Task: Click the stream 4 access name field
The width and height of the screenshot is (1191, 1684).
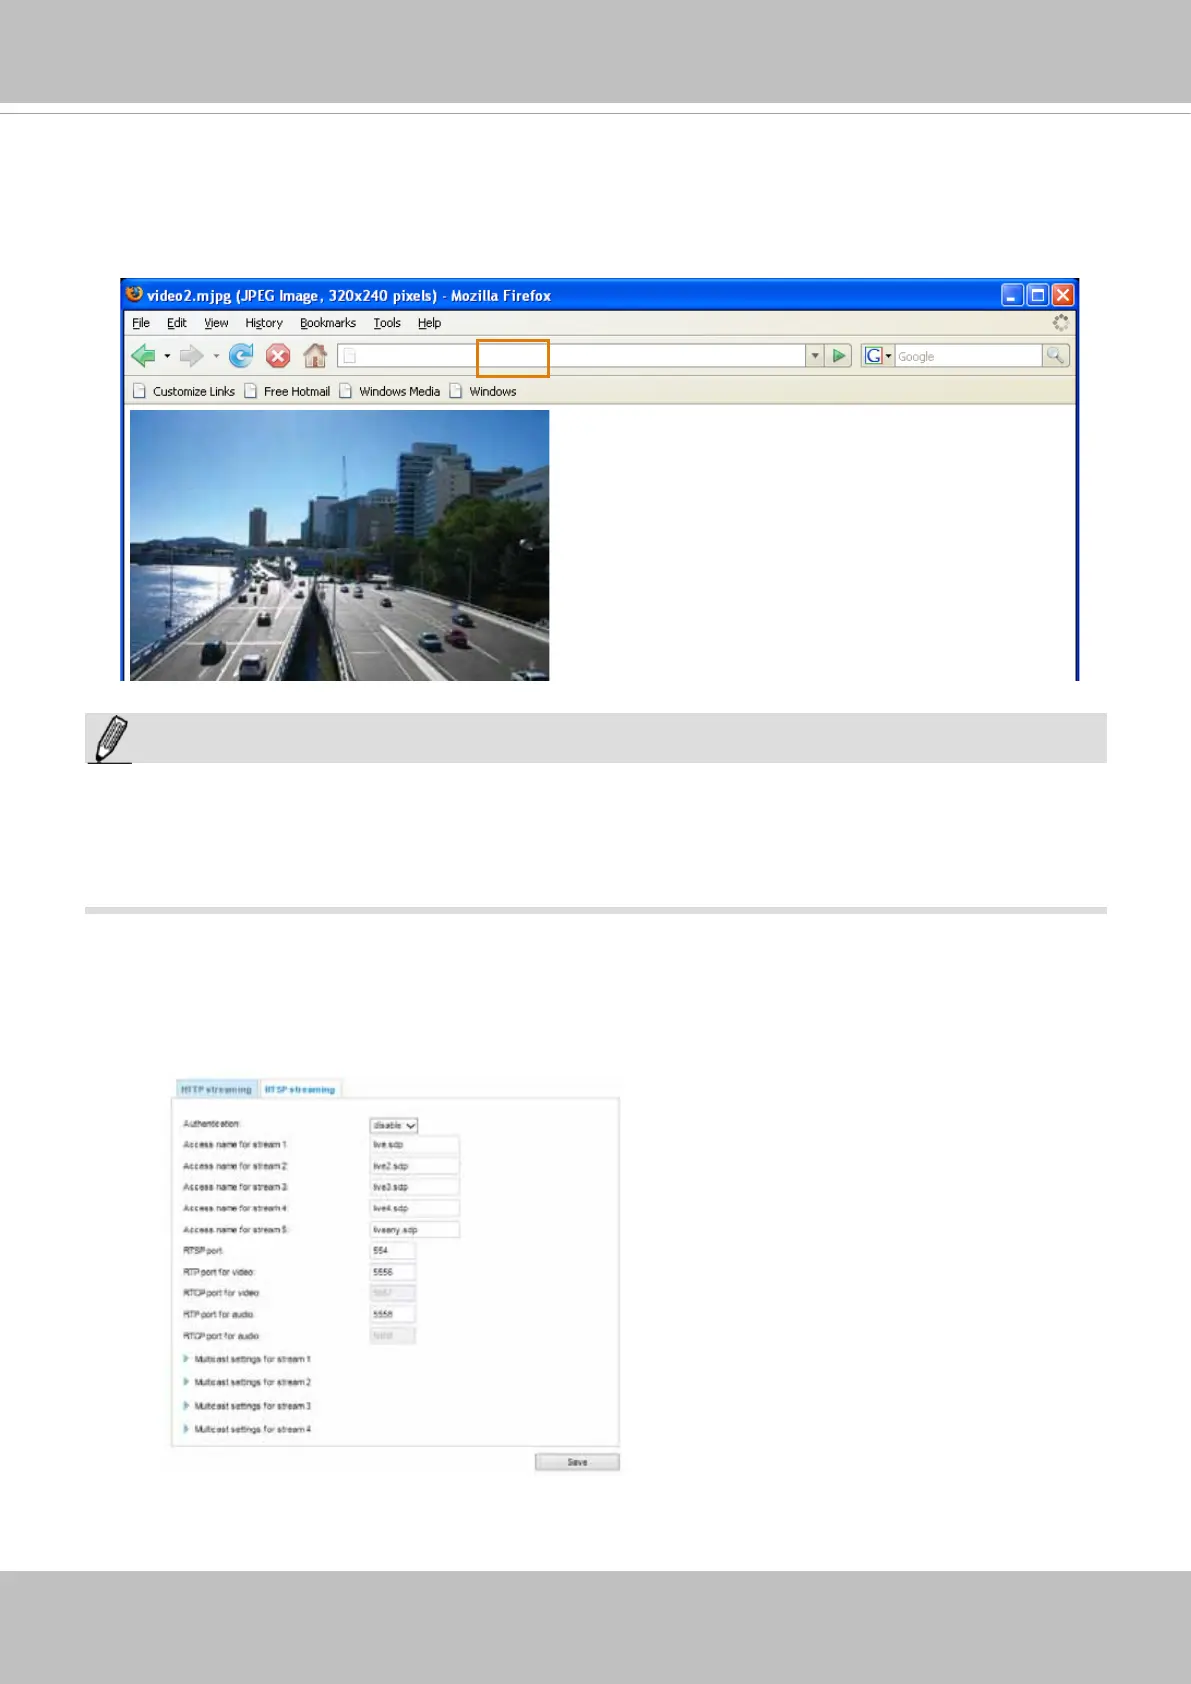Action: point(415,1208)
